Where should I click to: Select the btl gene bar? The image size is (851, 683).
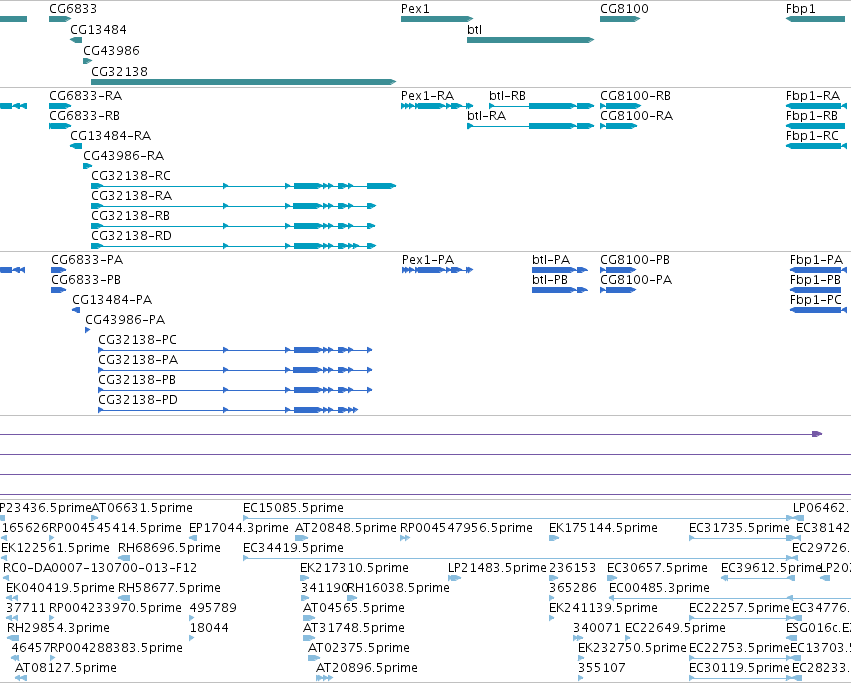[530, 40]
